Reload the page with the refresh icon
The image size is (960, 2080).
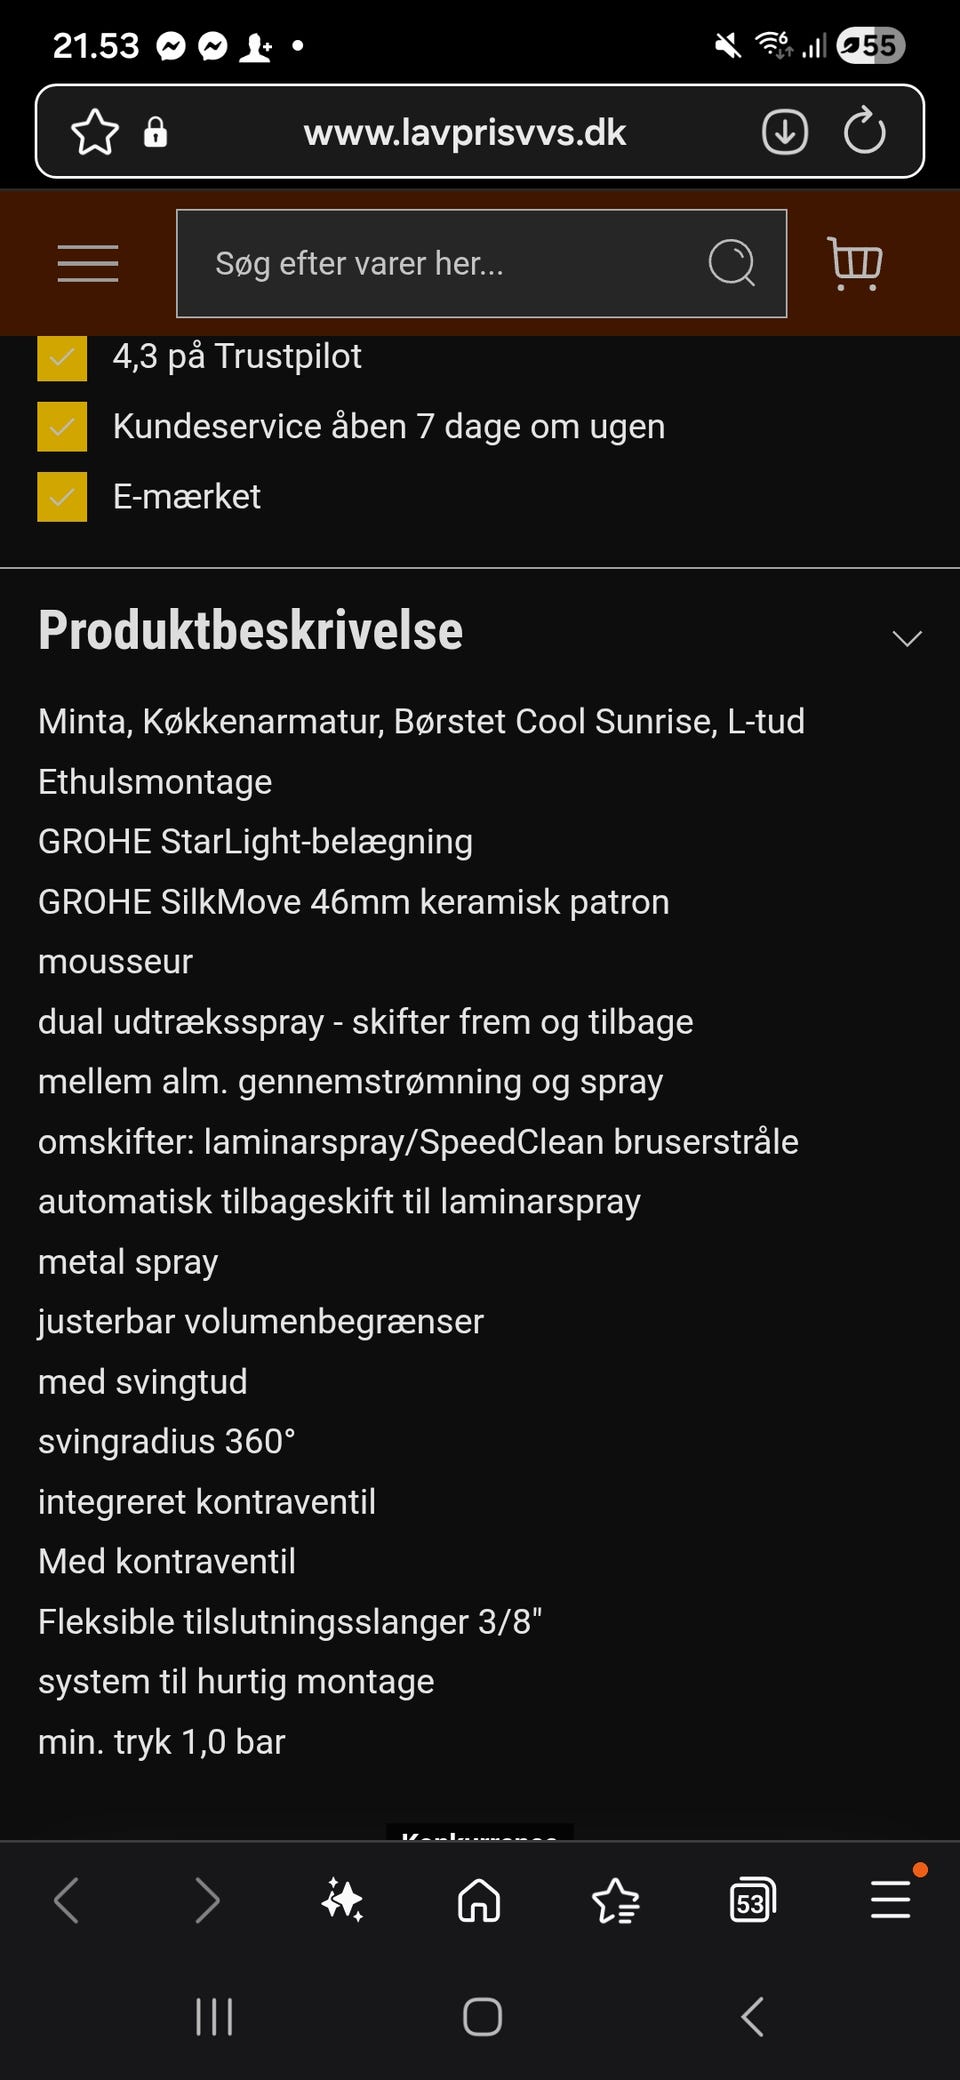pos(864,132)
